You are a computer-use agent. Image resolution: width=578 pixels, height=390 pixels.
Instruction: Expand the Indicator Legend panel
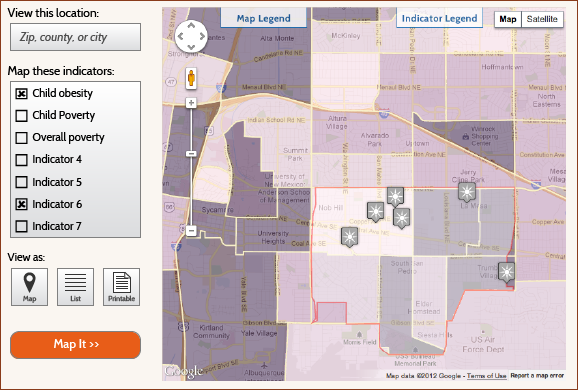439,18
